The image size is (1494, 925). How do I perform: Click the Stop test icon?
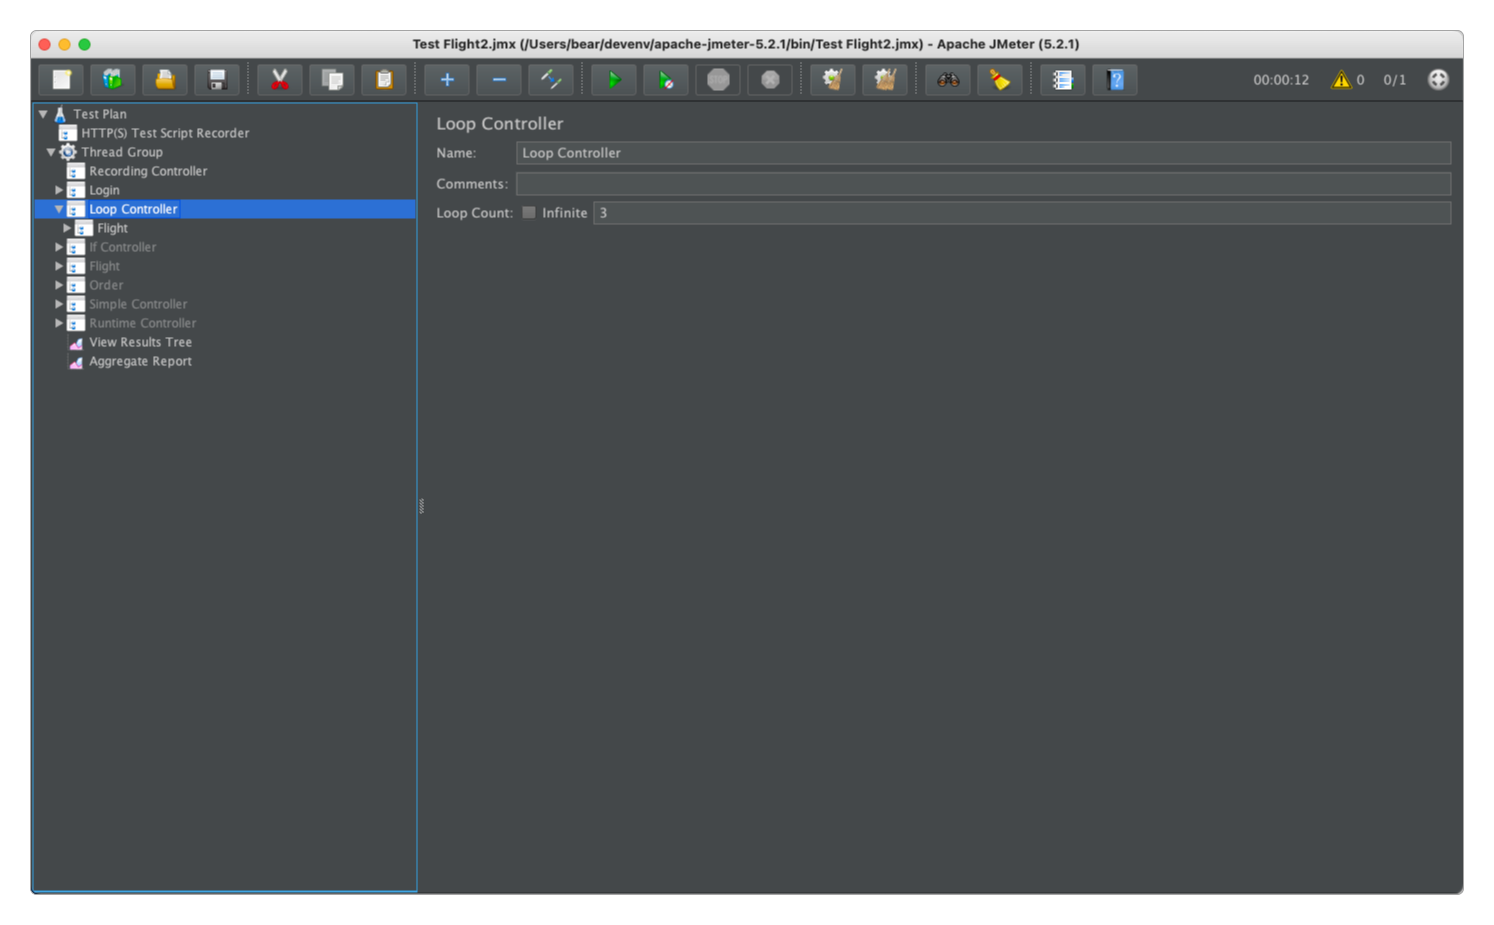pyautogui.click(x=718, y=80)
